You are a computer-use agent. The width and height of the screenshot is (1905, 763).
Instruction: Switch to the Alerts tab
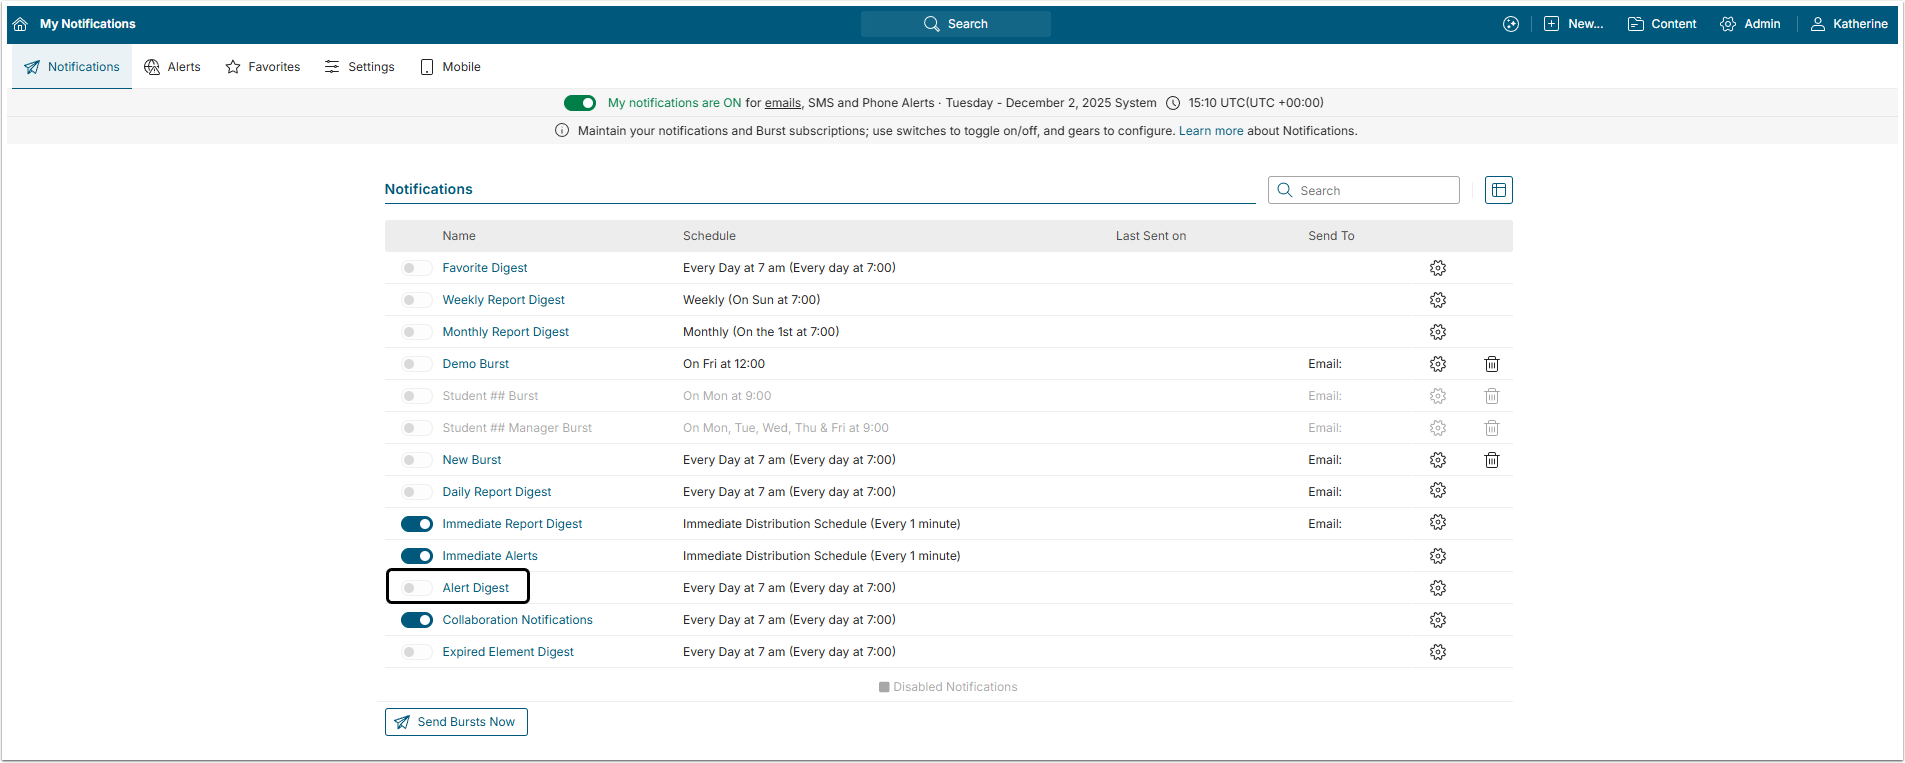coord(172,67)
